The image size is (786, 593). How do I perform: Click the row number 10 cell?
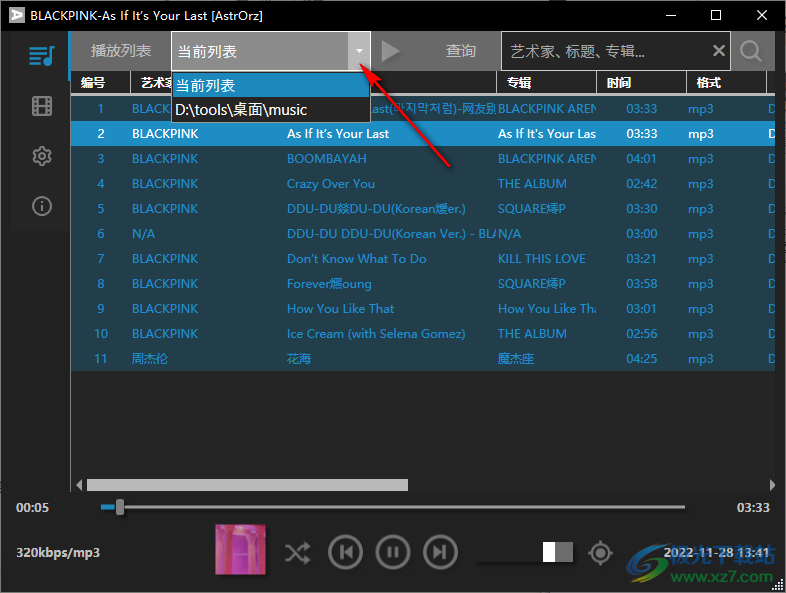(x=101, y=334)
